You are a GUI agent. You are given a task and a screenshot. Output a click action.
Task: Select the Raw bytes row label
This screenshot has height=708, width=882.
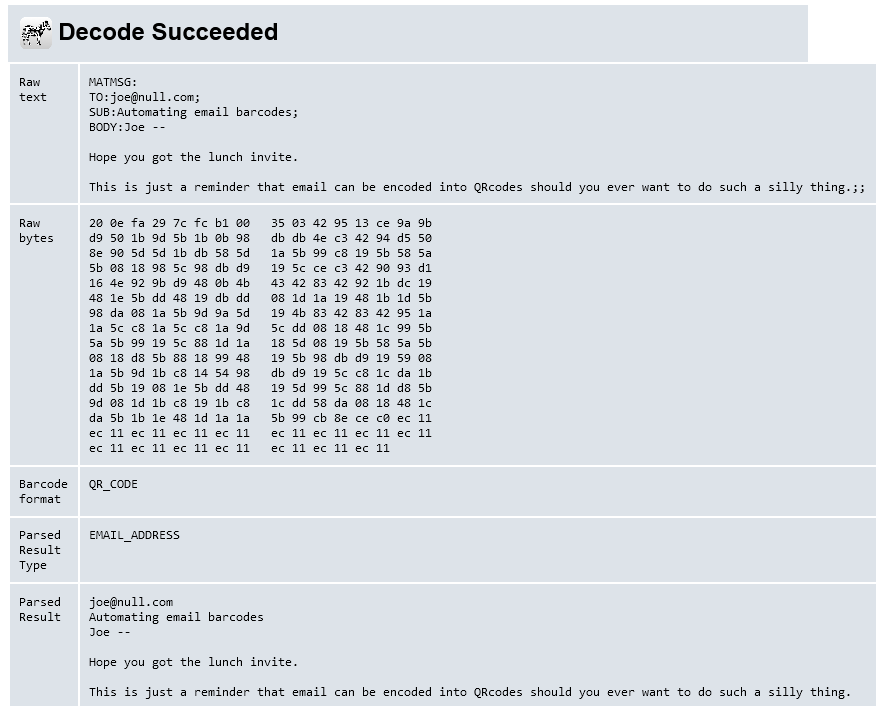coord(36,231)
